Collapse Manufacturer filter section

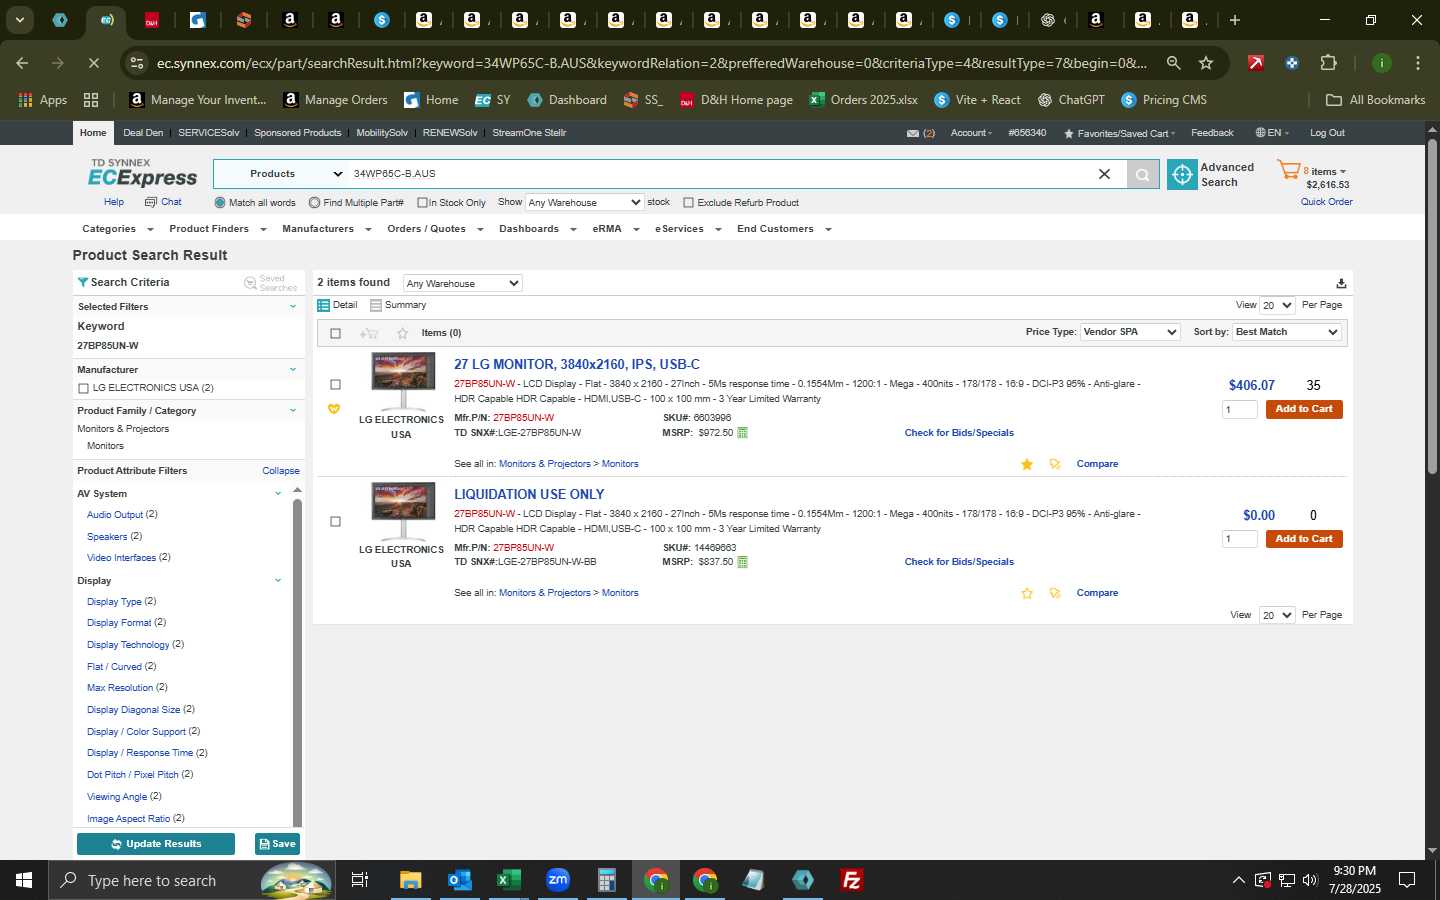click(293, 369)
